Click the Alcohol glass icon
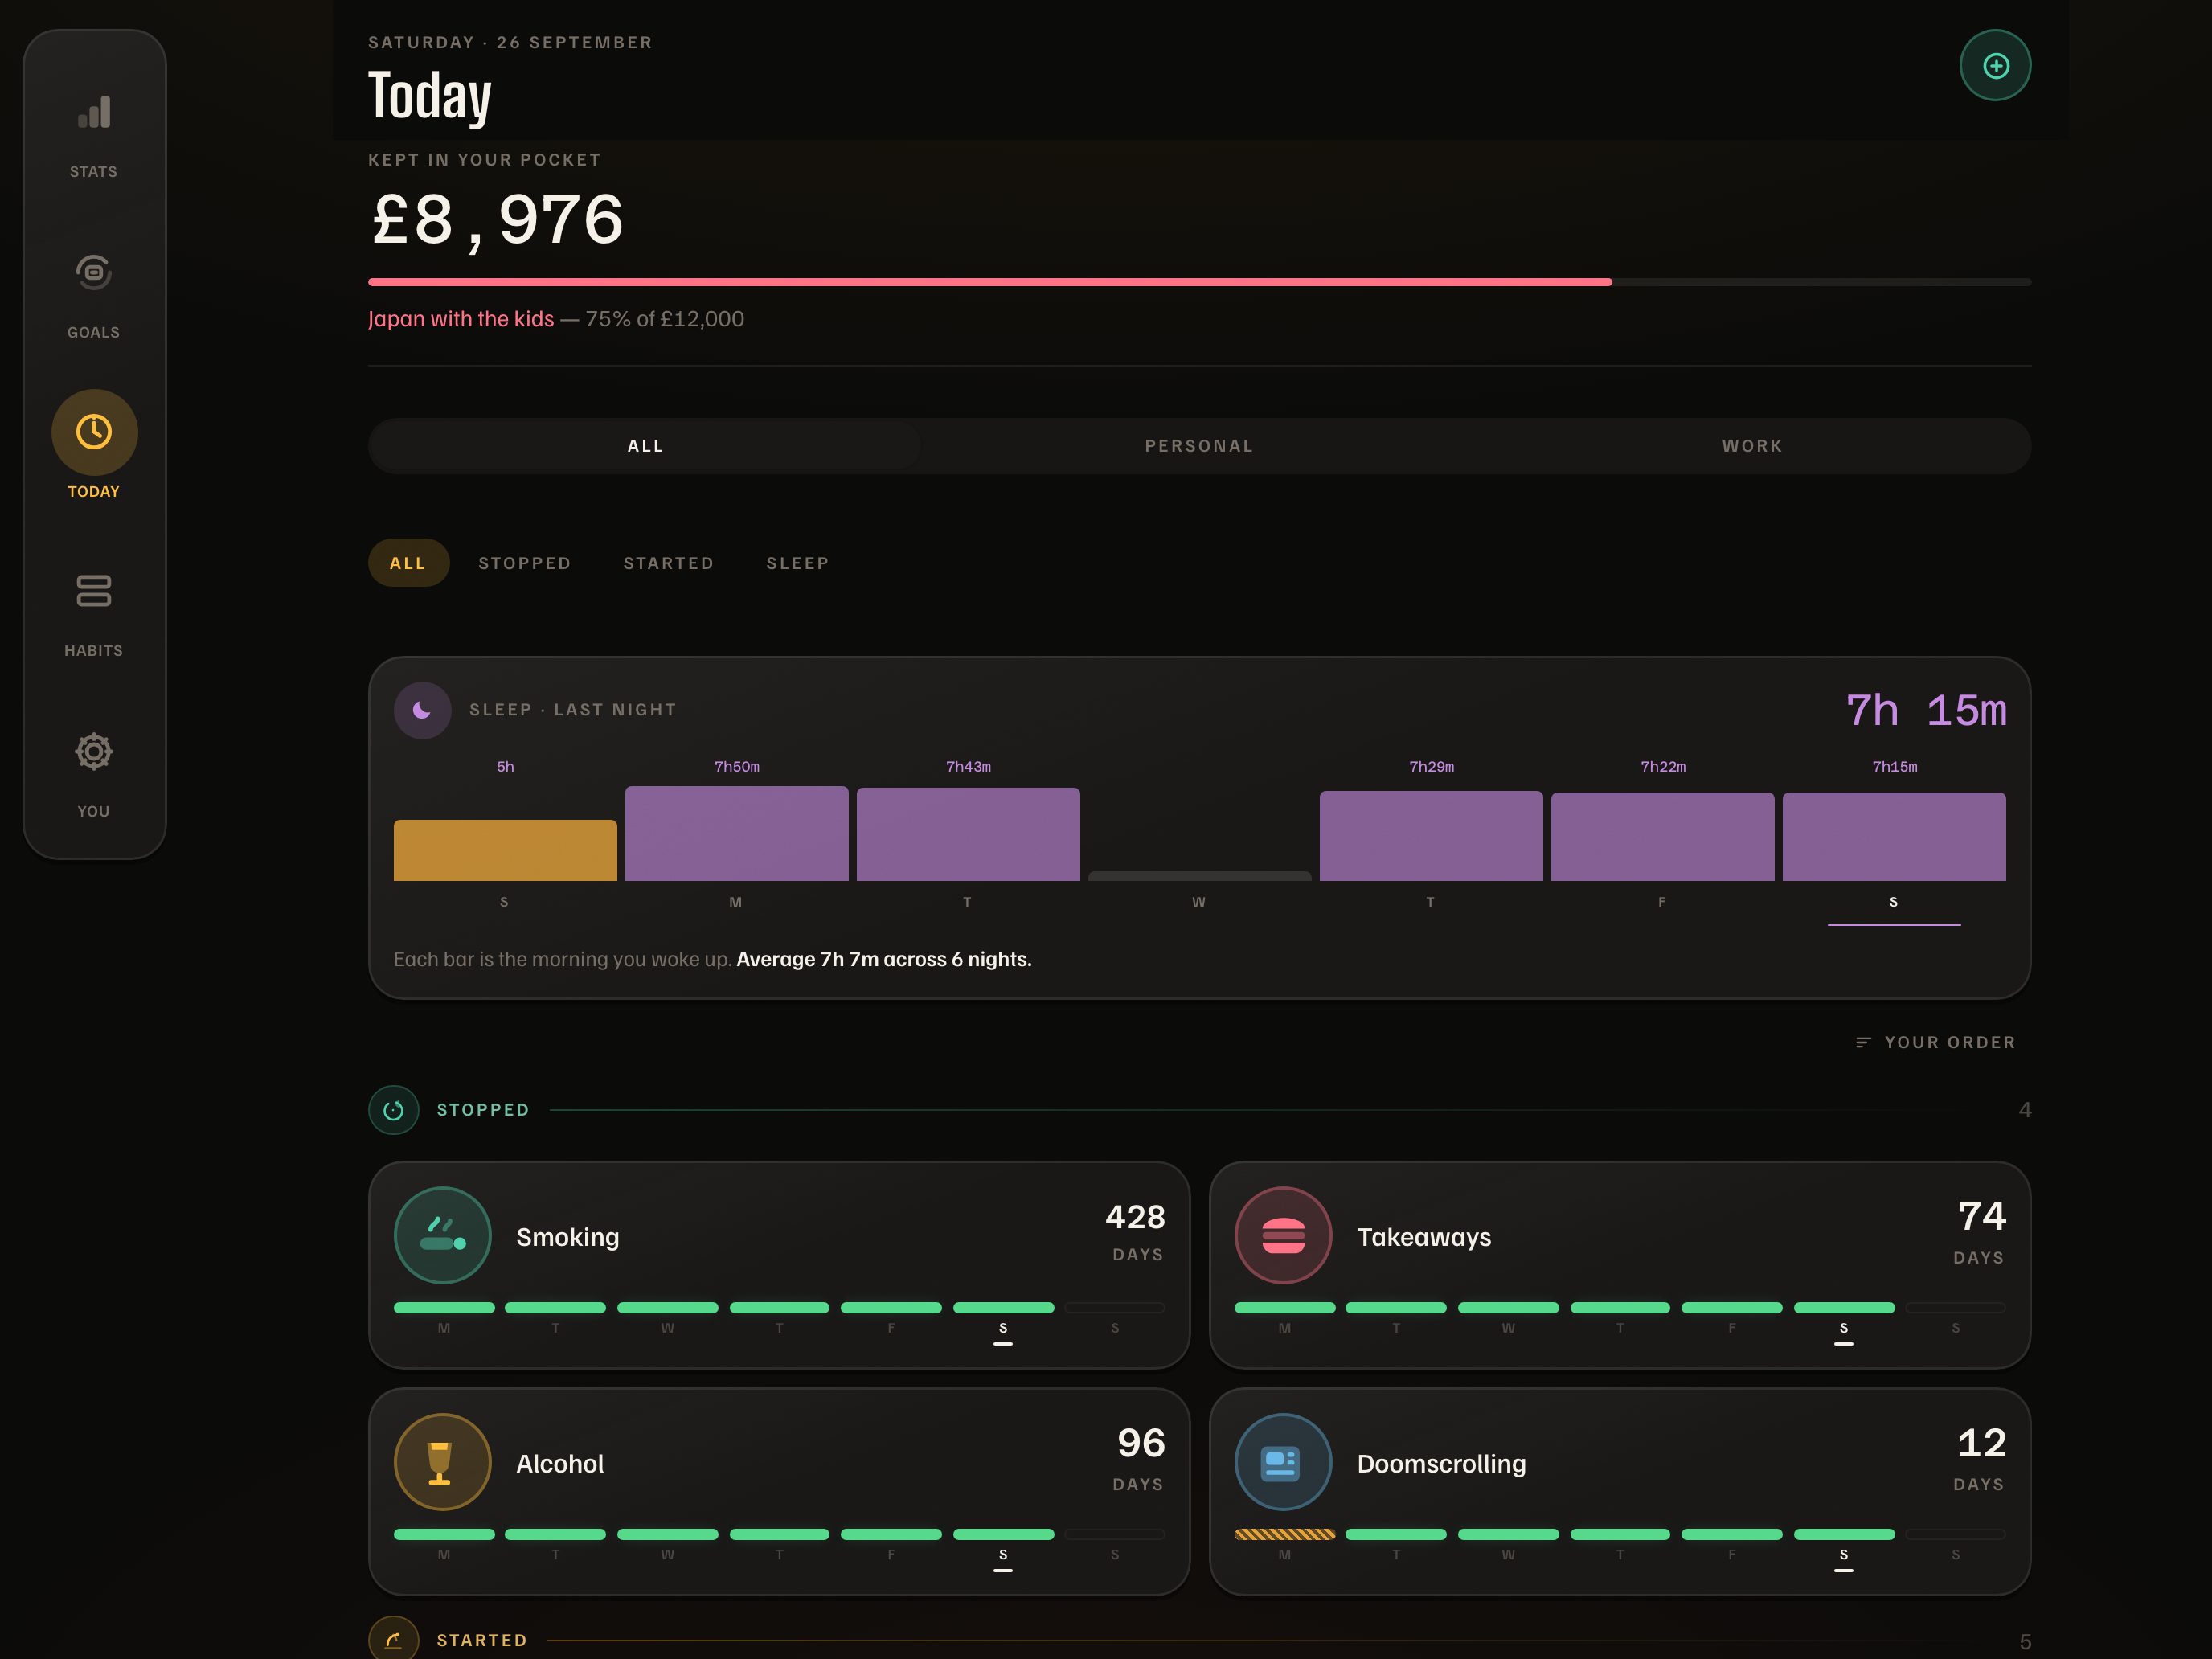This screenshot has width=2212, height=1659. (442, 1462)
